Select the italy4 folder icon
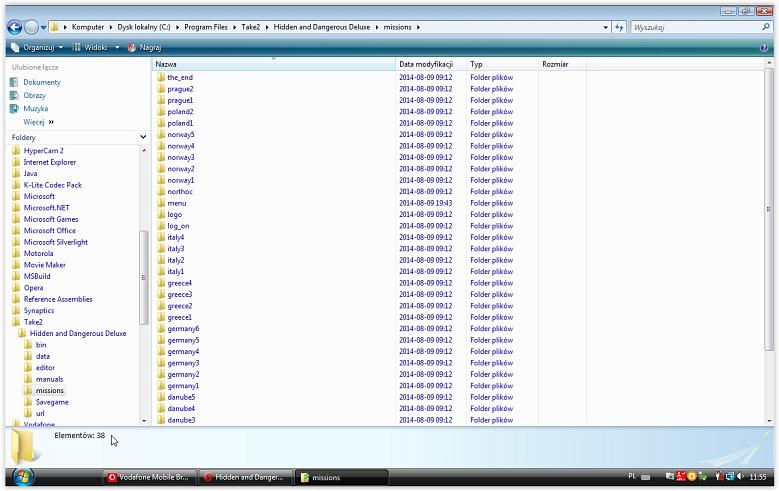Screen dimensions: 779x491 (161, 238)
